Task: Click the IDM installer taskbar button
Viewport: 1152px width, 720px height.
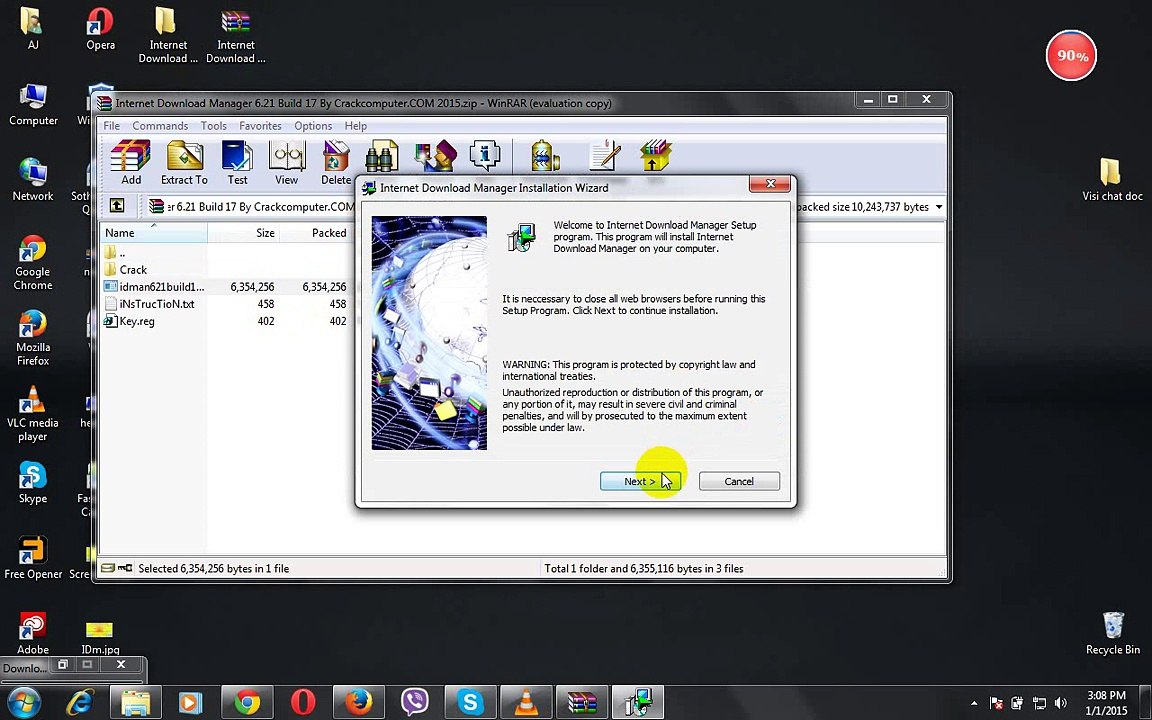Action: tap(638, 703)
